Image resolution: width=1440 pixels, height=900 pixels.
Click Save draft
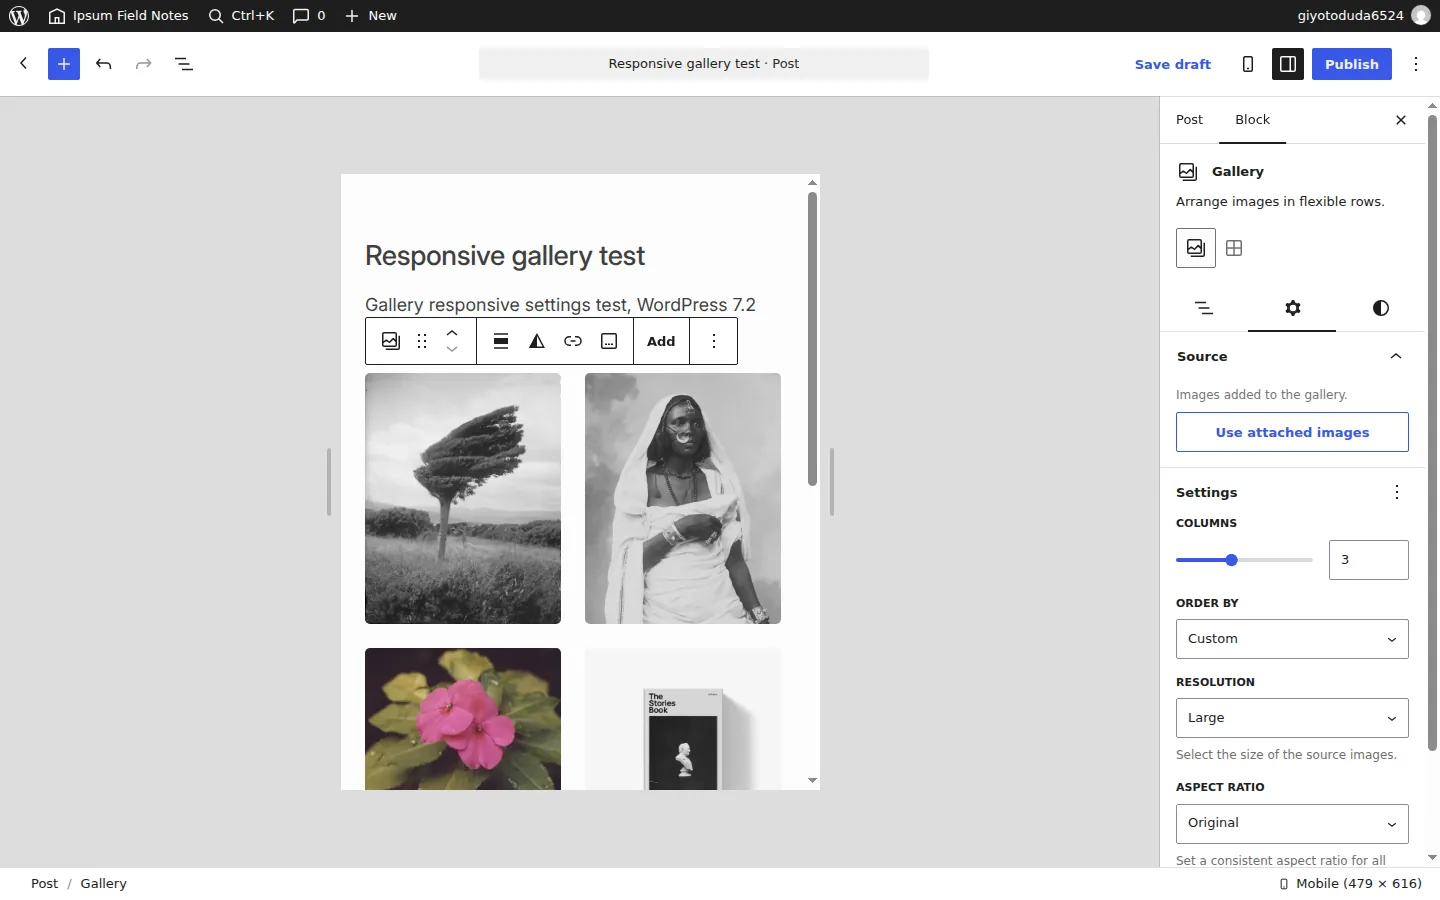[x=1173, y=64]
